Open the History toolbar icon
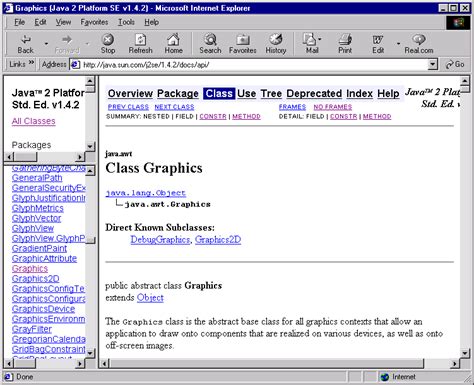 click(x=276, y=44)
